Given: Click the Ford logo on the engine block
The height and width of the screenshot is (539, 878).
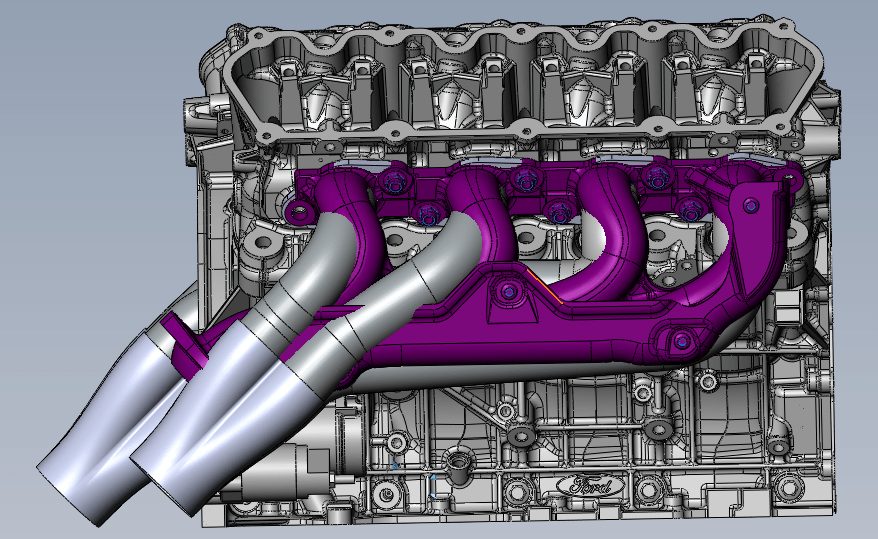Looking at the screenshot, I should tap(590, 485).
